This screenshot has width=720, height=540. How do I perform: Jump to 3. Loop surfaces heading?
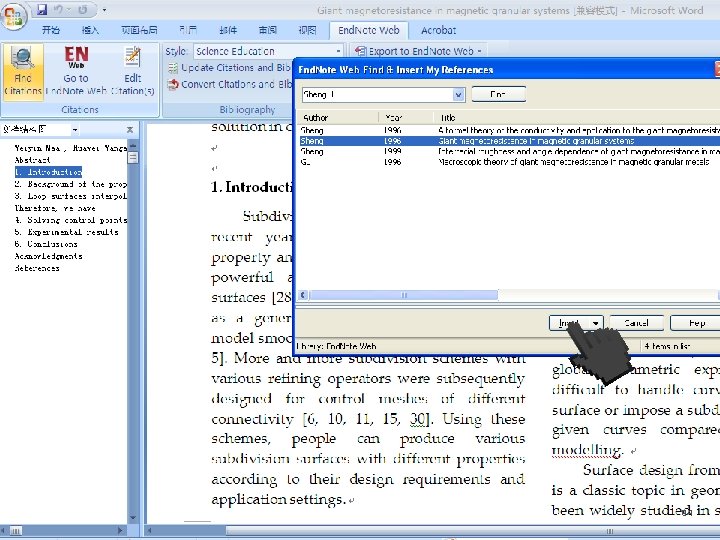(70, 196)
